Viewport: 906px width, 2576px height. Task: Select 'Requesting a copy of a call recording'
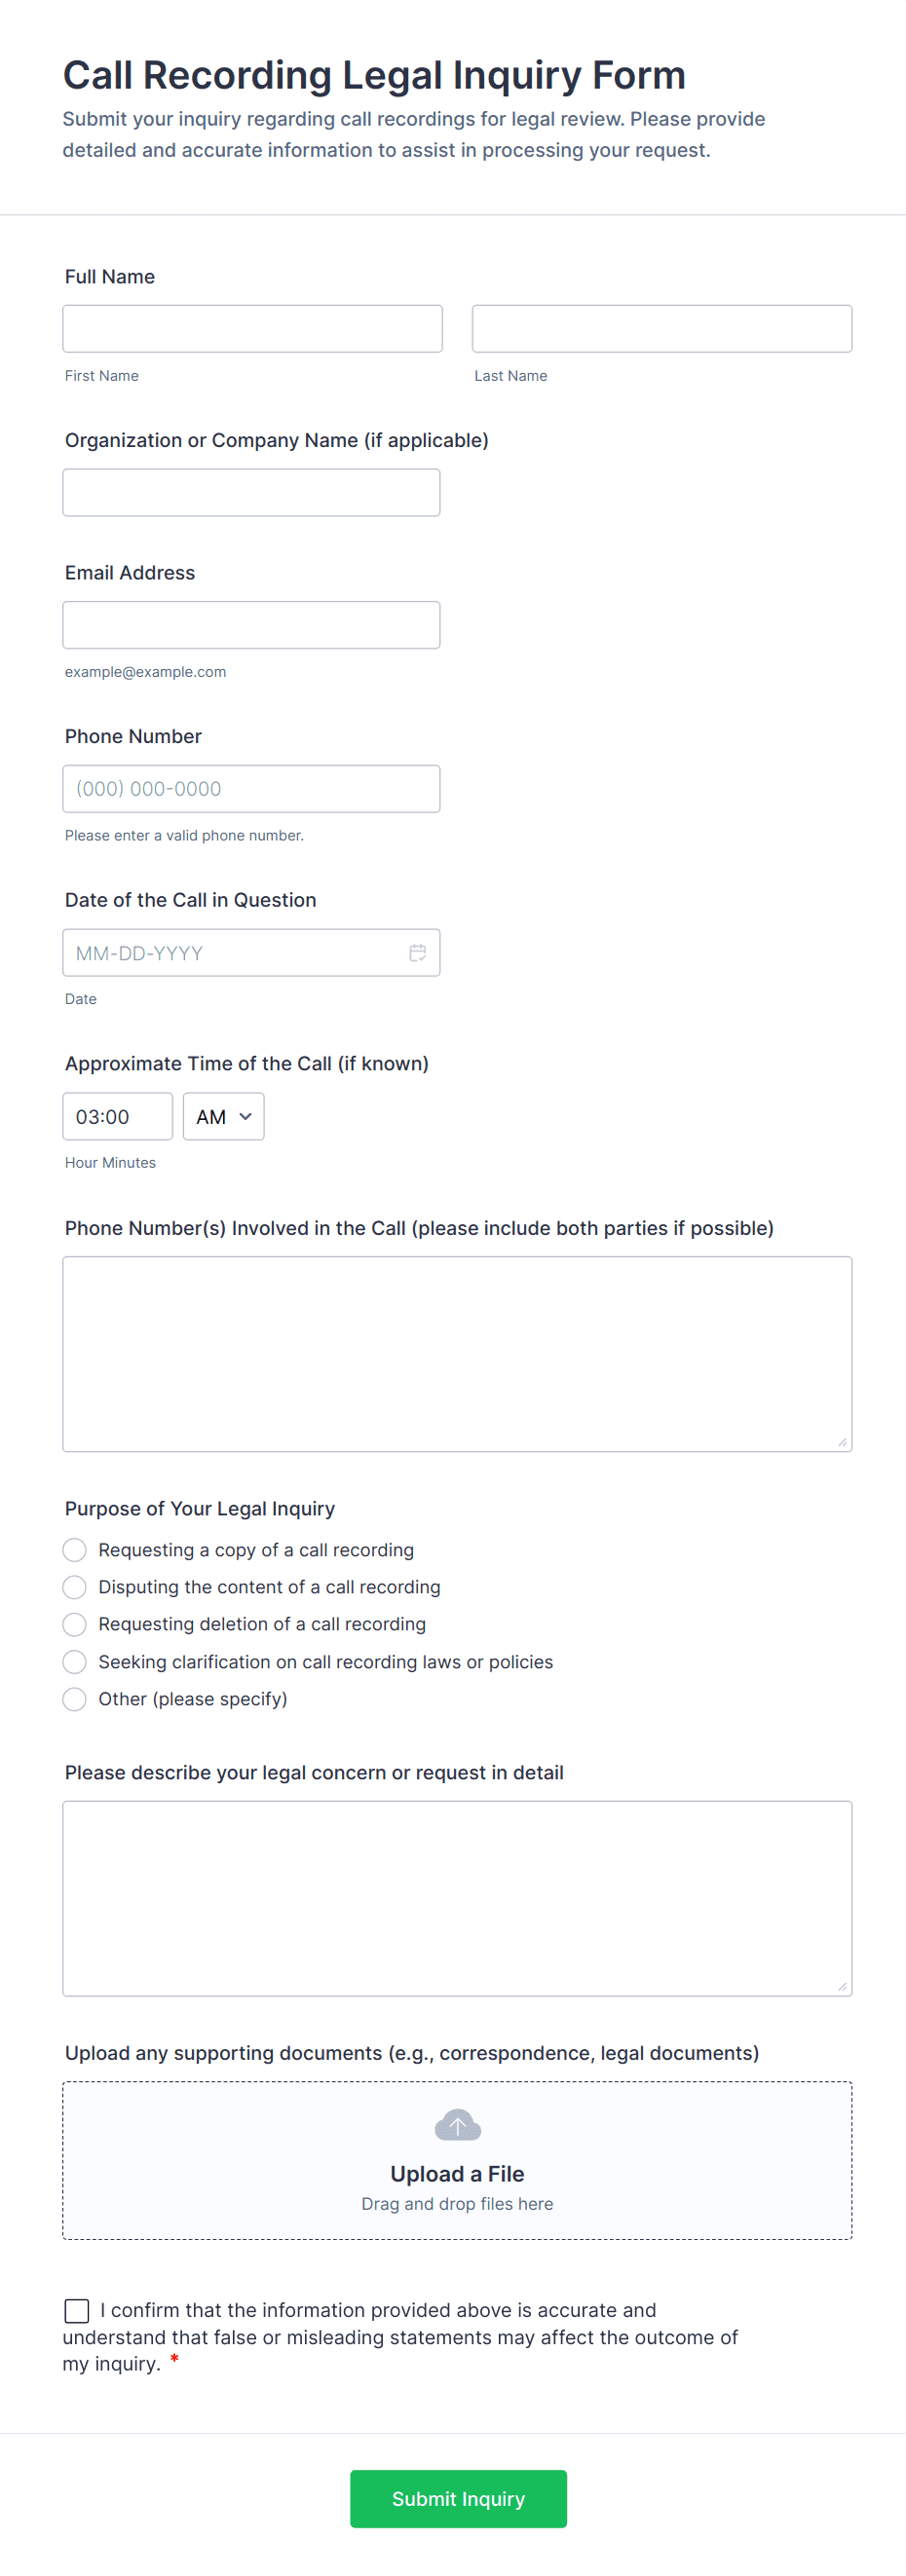[x=75, y=1550]
